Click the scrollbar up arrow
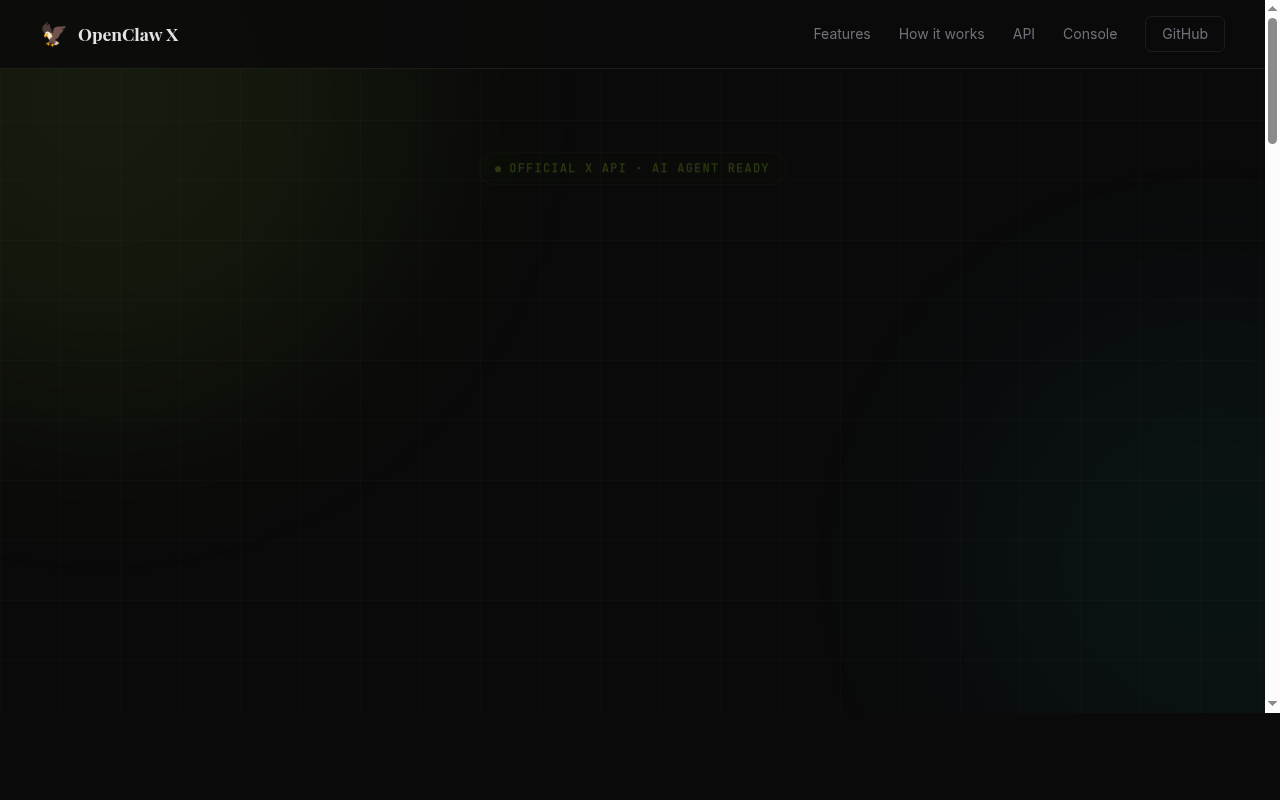 1273,7
